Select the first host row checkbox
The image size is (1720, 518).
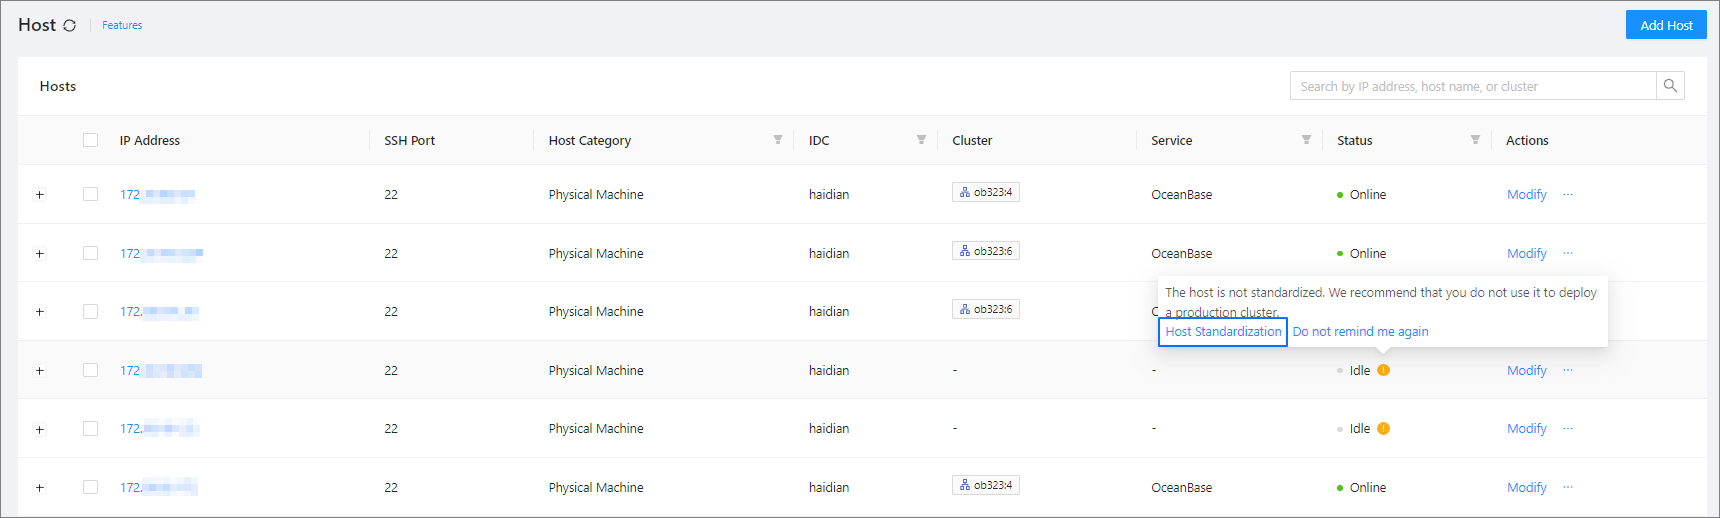[x=91, y=194]
